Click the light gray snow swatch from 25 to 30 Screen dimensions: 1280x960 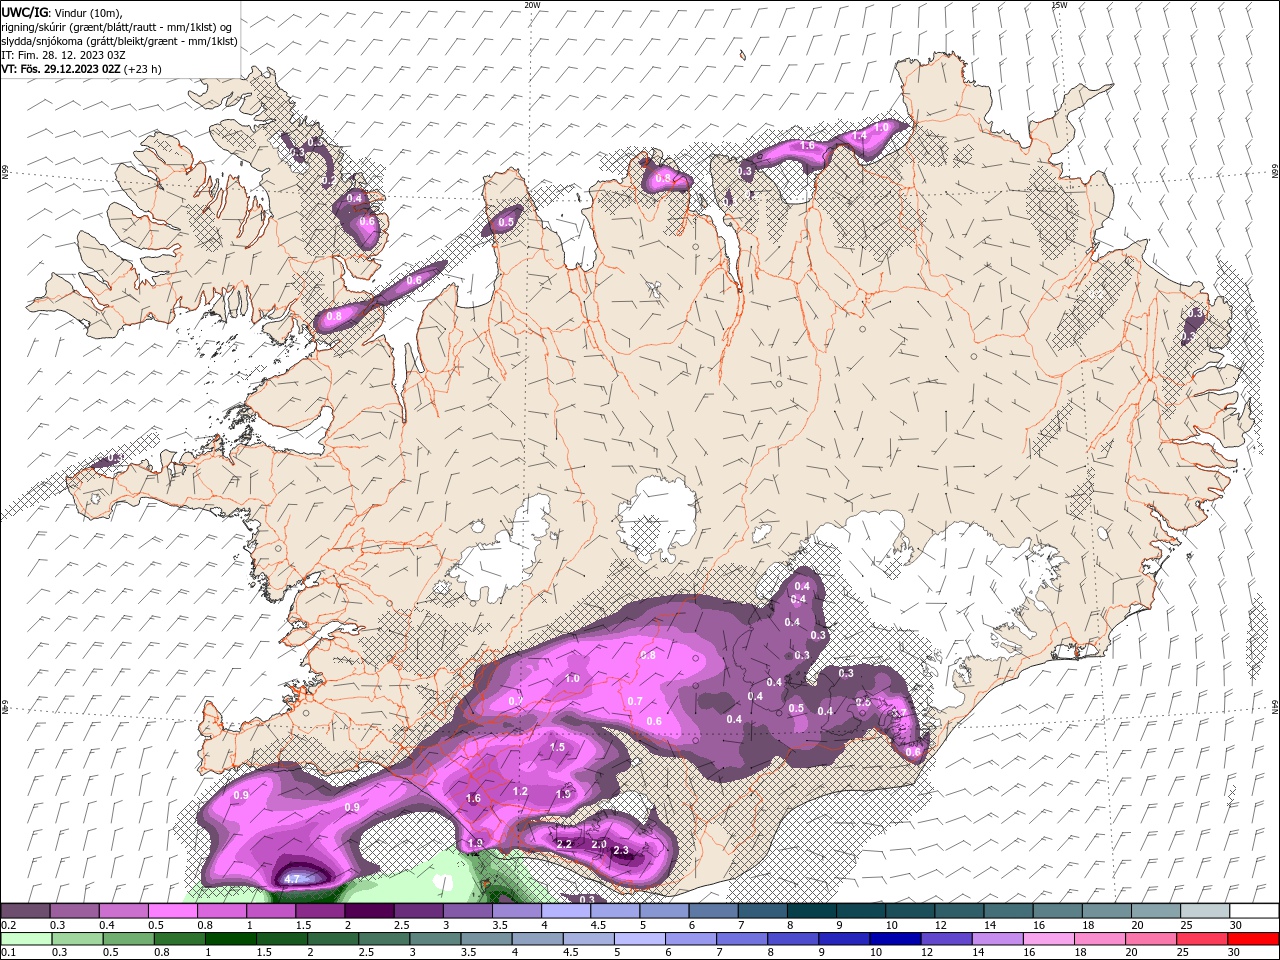tap(1206, 911)
